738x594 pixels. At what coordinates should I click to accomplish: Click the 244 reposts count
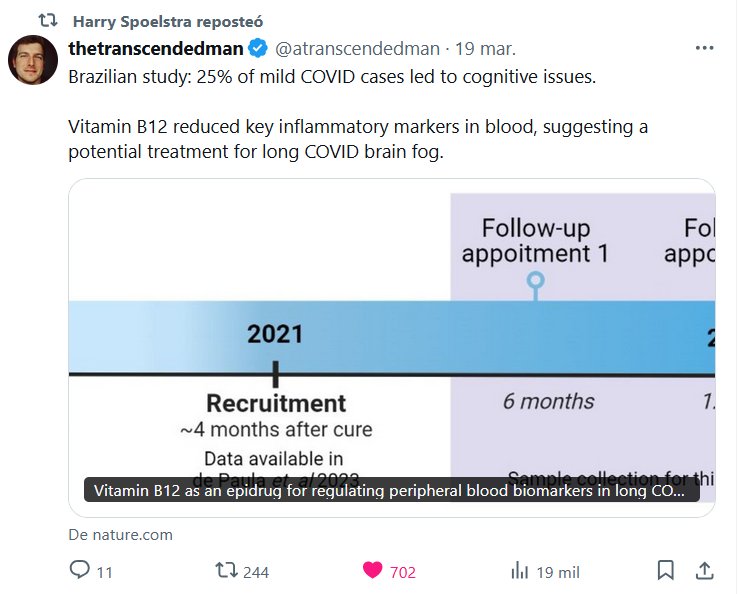(x=256, y=572)
